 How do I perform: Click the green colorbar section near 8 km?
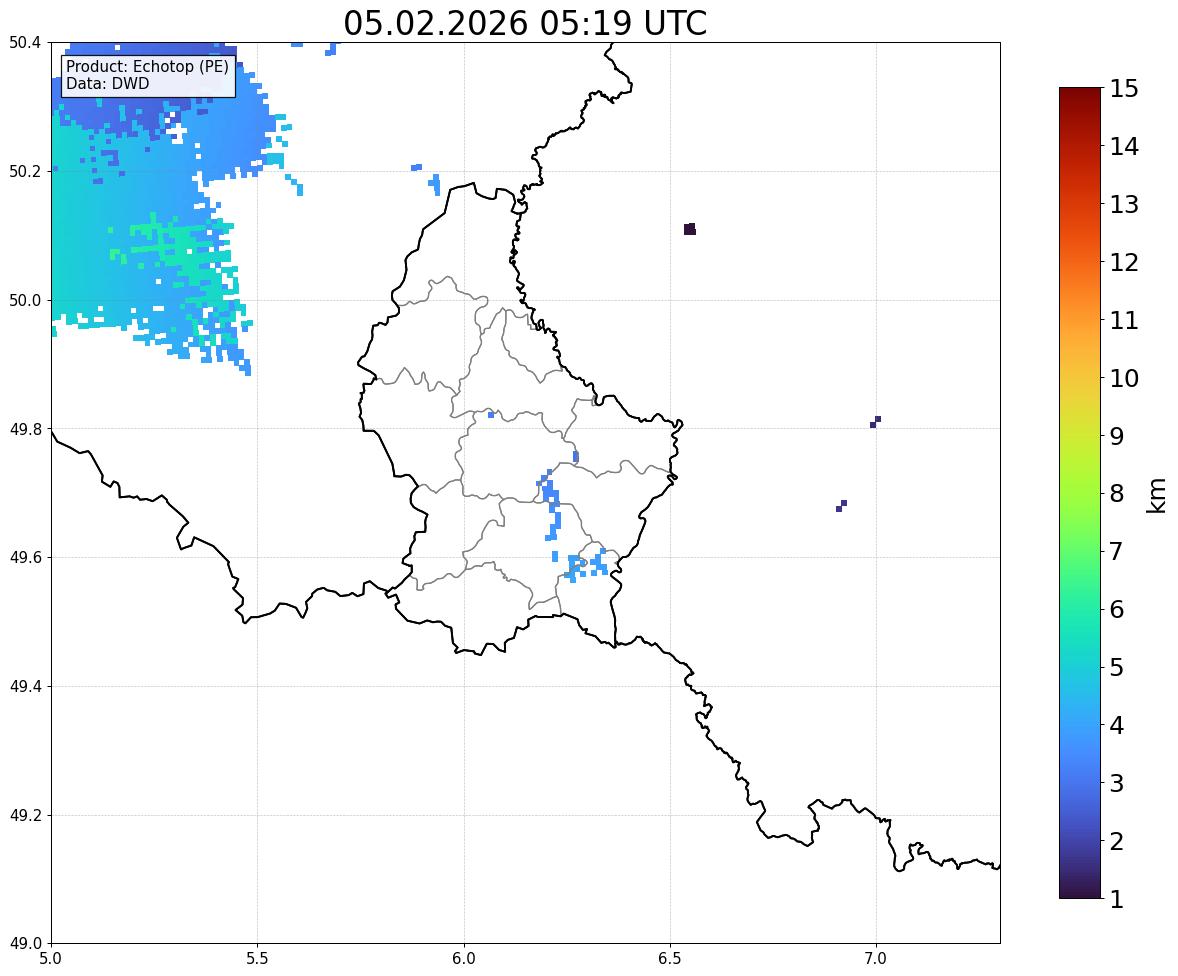[x=1080, y=494]
